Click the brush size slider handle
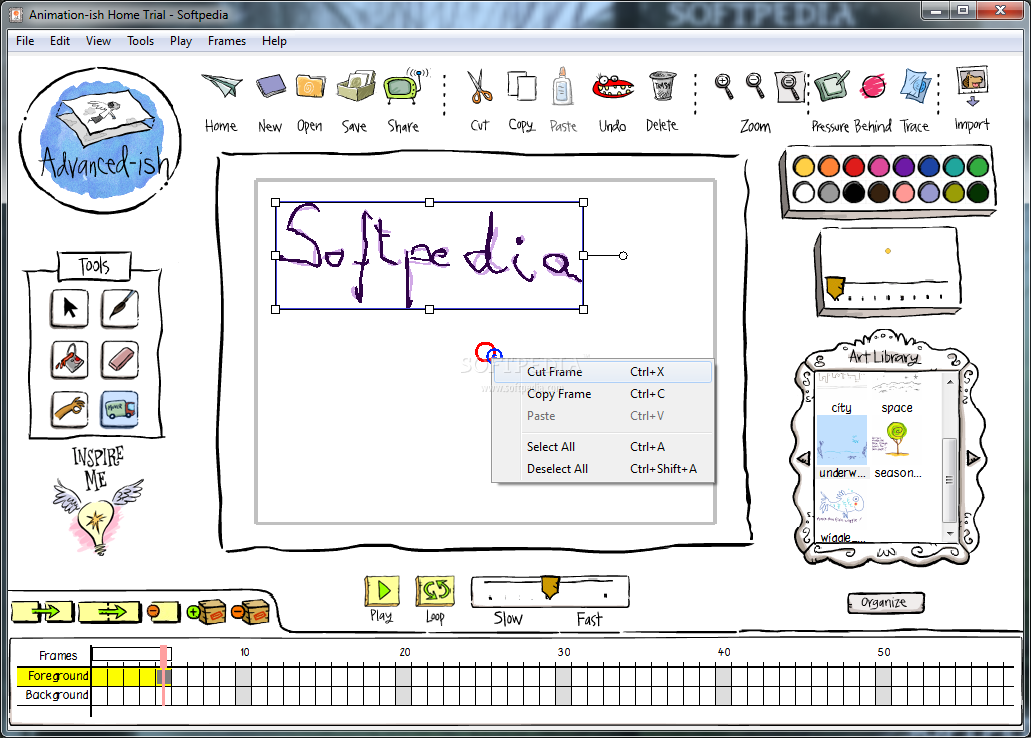The image size is (1031, 738). [834, 288]
